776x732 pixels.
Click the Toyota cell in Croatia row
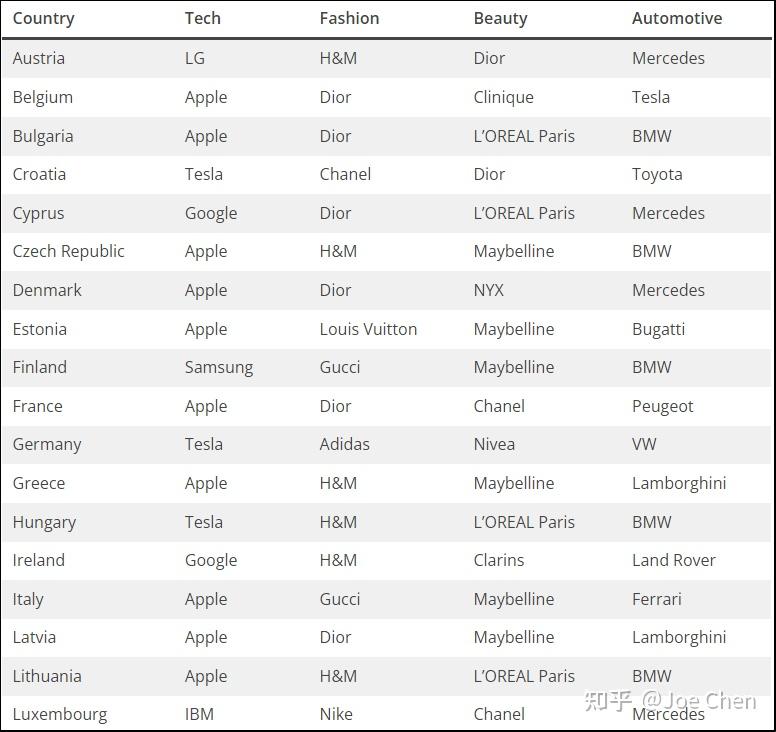pyautogui.click(x=657, y=174)
